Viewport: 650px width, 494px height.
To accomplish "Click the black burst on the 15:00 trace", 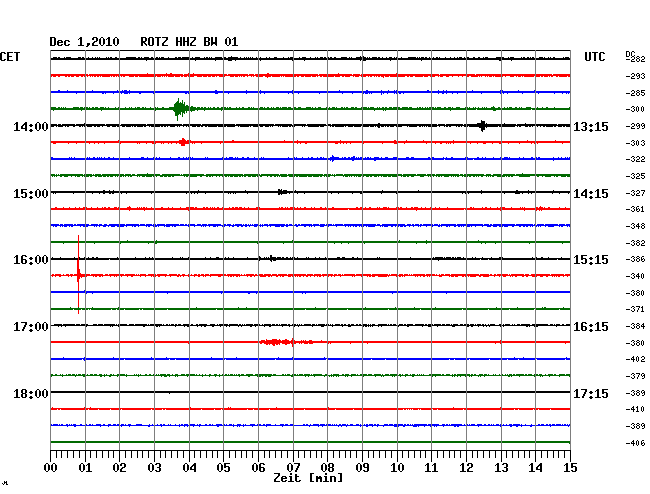I will pyautogui.click(x=283, y=192).
